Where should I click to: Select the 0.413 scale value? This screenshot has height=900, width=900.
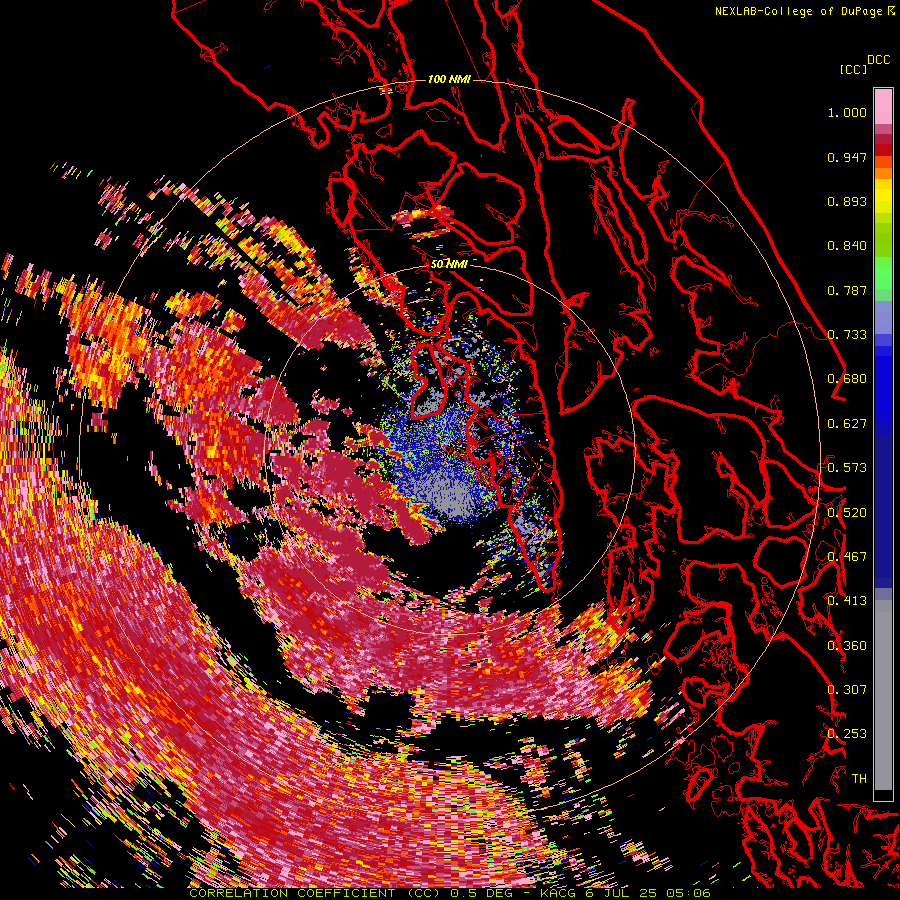click(x=847, y=601)
